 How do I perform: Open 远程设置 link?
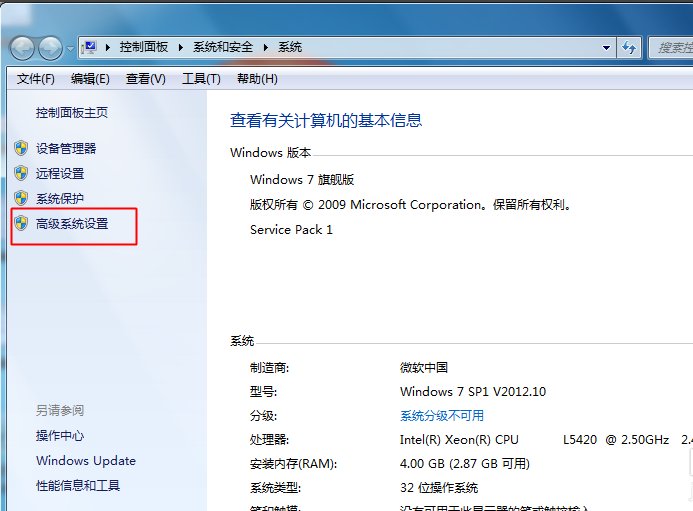pos(60,174)
